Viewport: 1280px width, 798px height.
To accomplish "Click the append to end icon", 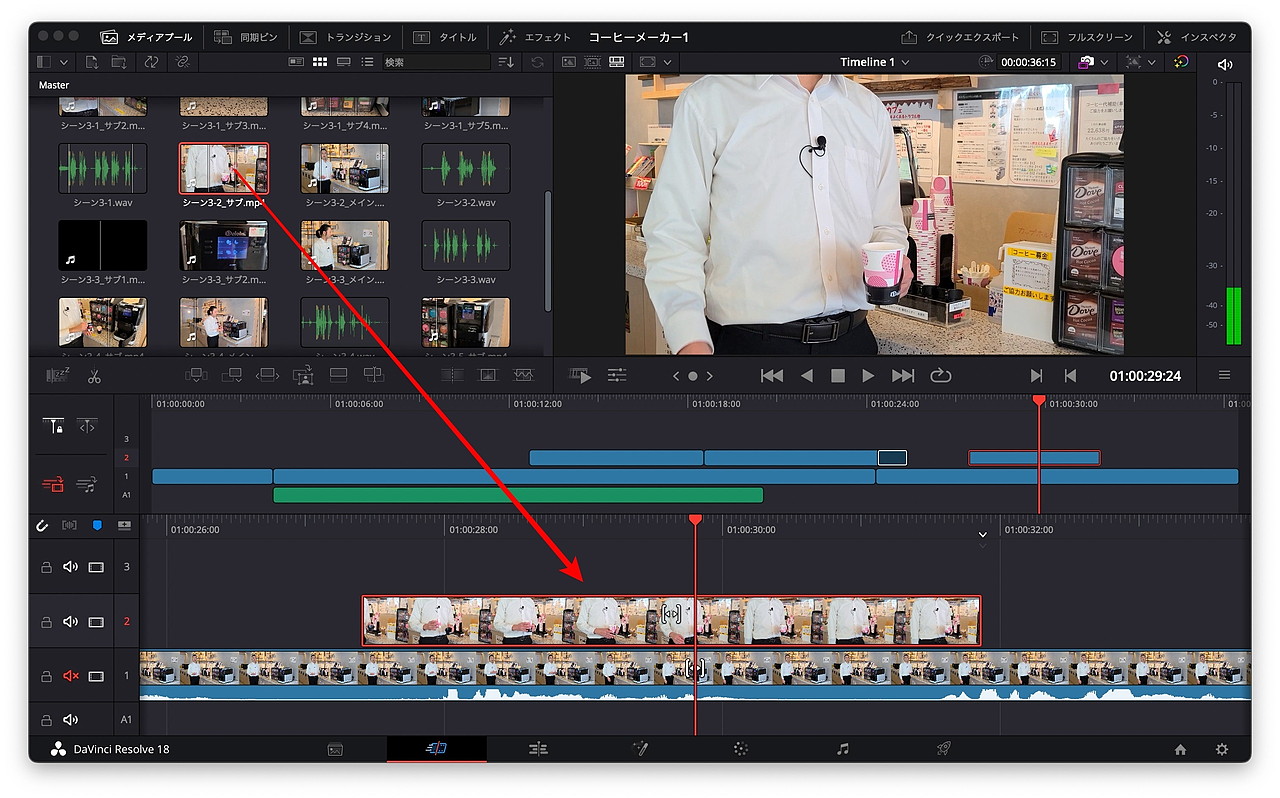I will pos(232,375).
